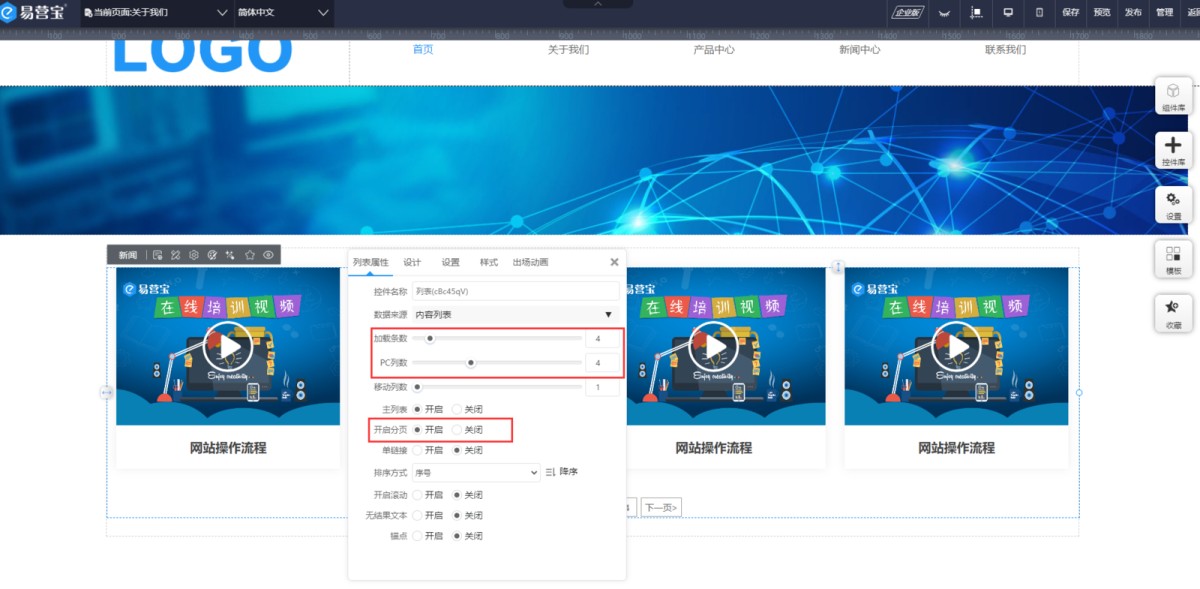Select 单链接 关闭 radio button
1200x589 pixels.
click(x=457, y=450)
